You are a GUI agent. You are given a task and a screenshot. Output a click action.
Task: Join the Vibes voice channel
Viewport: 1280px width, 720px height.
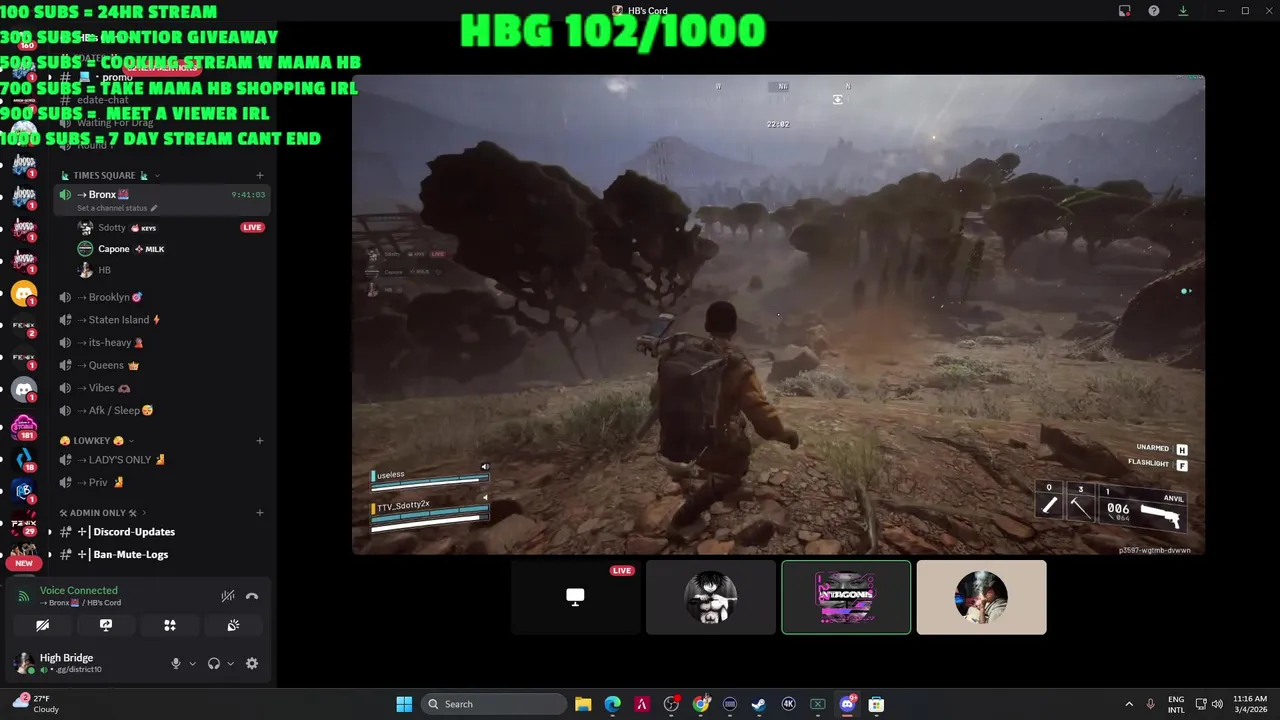coord(161,388)
